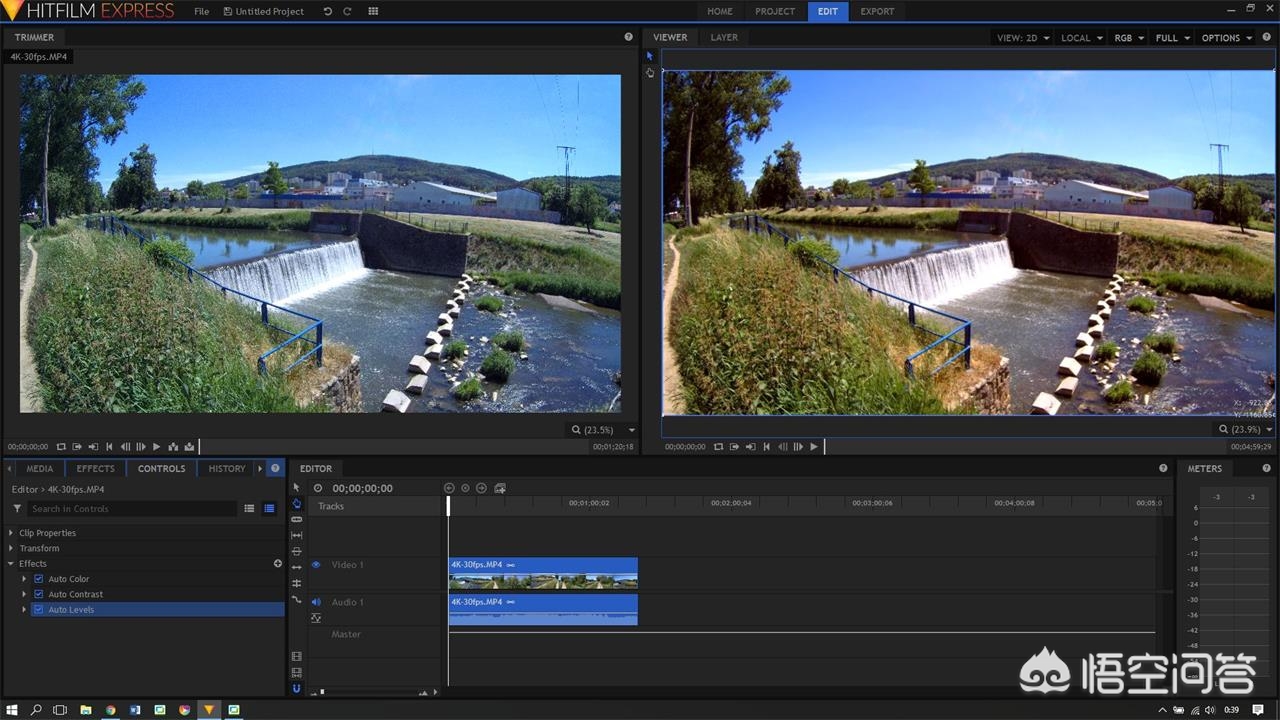Select the Slip tool in the editor toolbar
Viewport: 1280px width, 720px height.
point(296,535)
